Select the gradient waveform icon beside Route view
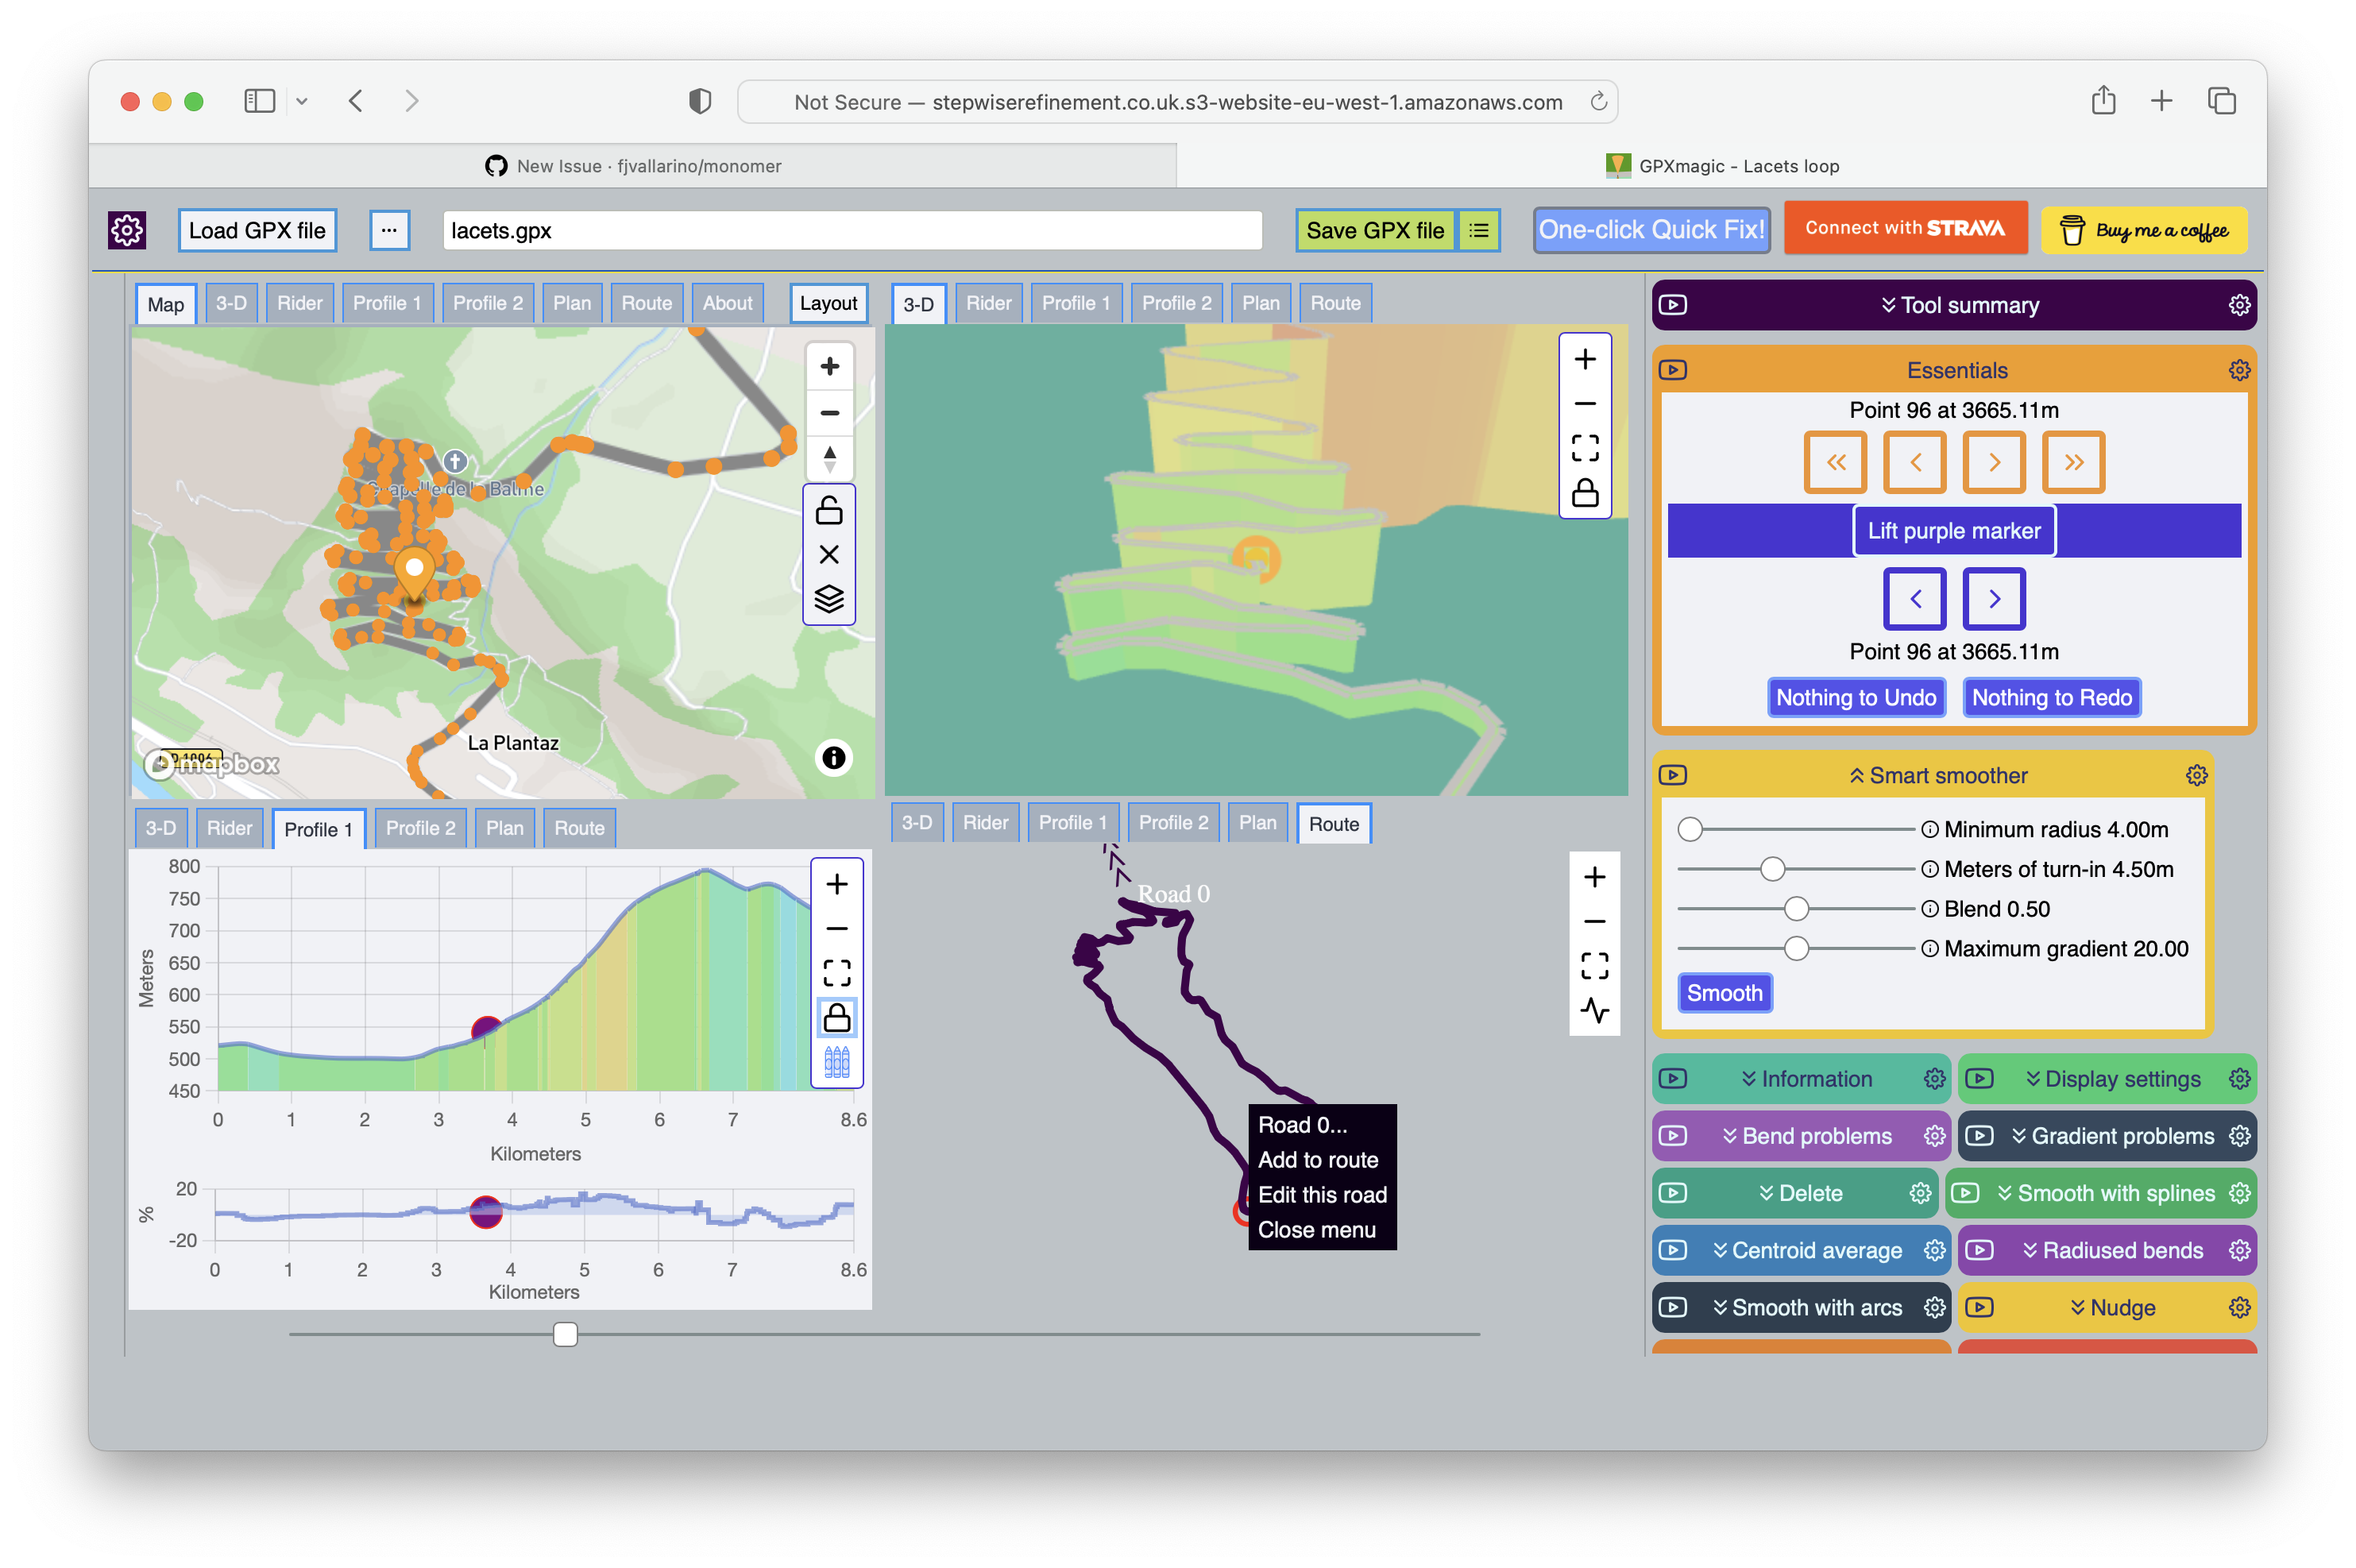 [x=1595, y=1012]
